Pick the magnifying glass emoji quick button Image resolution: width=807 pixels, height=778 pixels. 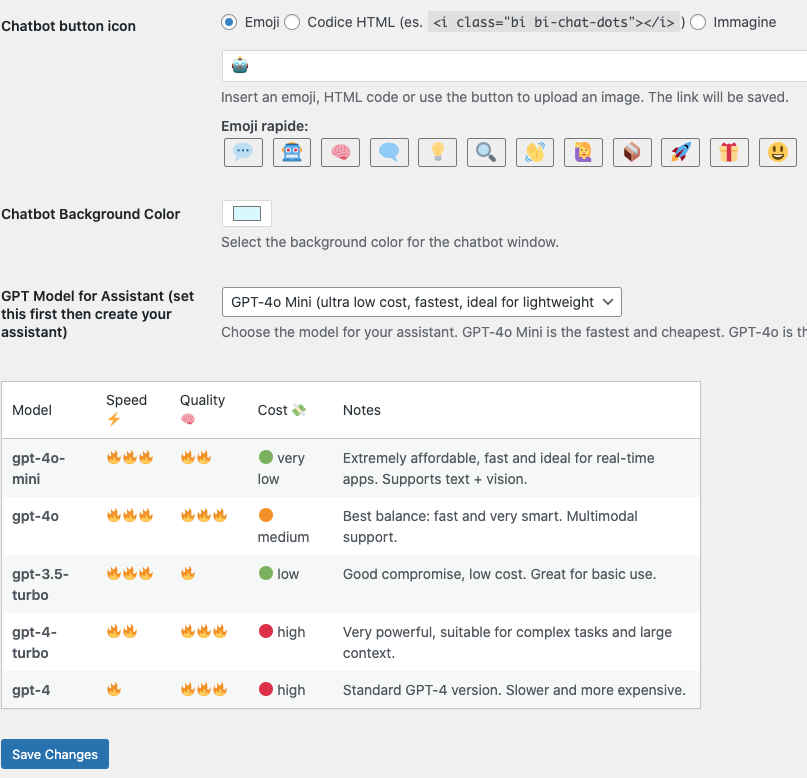tap(486, 152)
